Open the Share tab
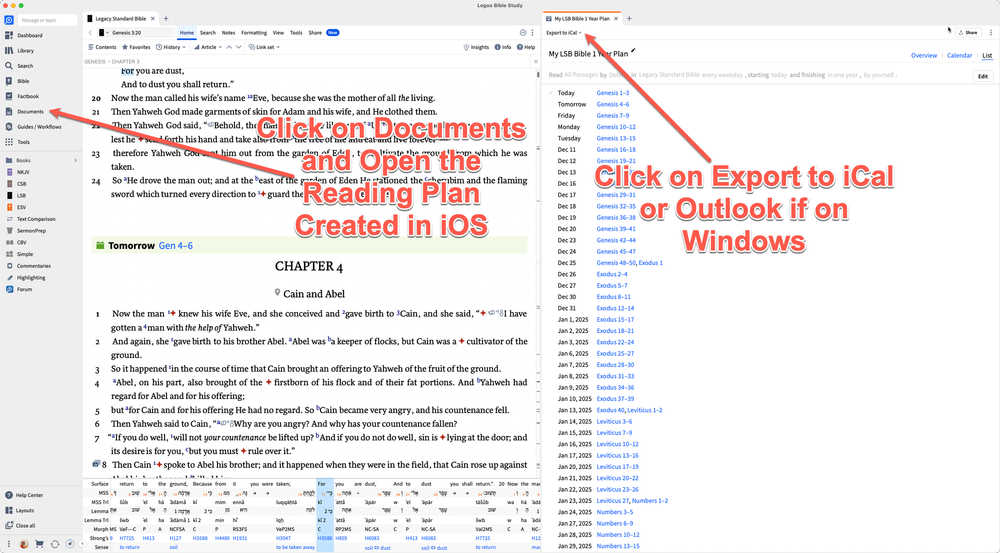 [315, 33]
